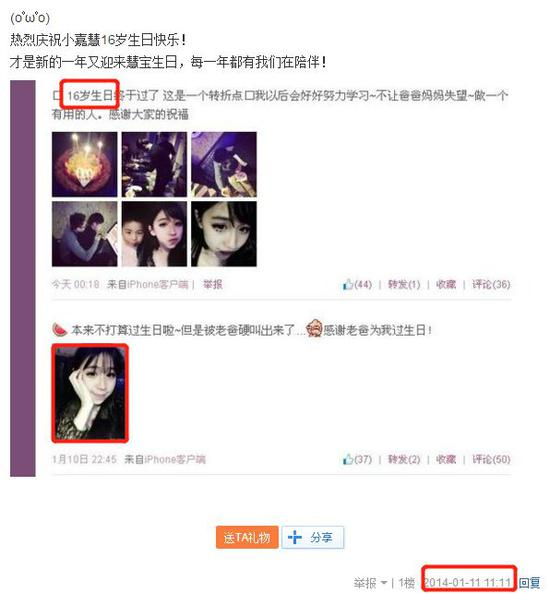Click 收藏 on the first post
Viewport: 550px width, 593px height.
[446, 284]
